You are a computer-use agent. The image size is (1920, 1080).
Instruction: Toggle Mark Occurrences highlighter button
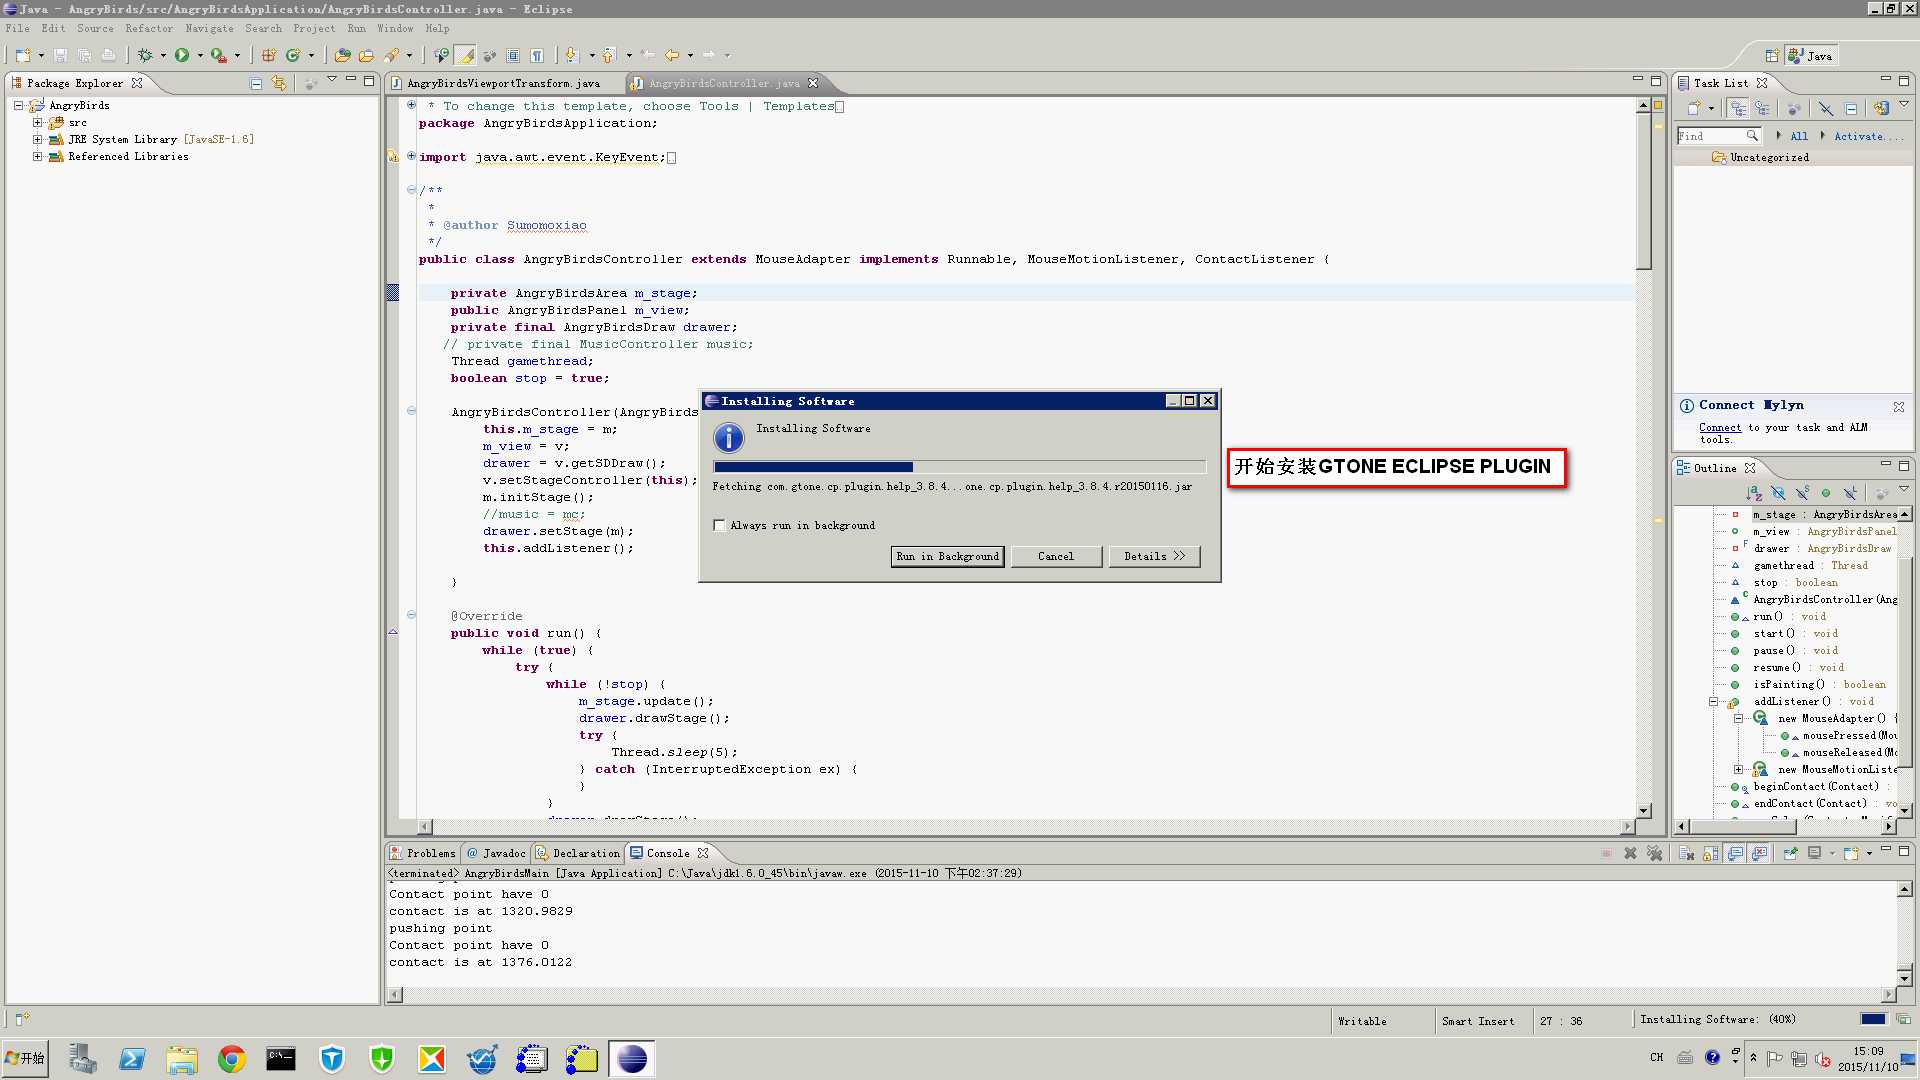465,55
